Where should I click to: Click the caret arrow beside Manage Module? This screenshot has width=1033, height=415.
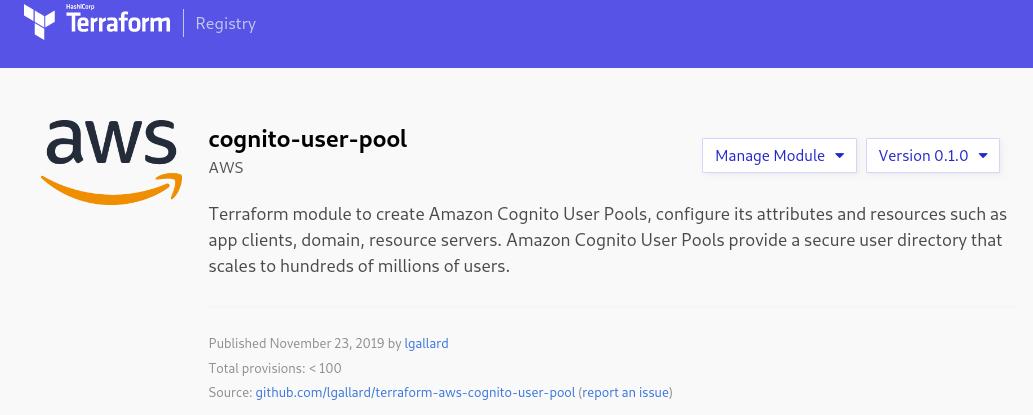839,156
